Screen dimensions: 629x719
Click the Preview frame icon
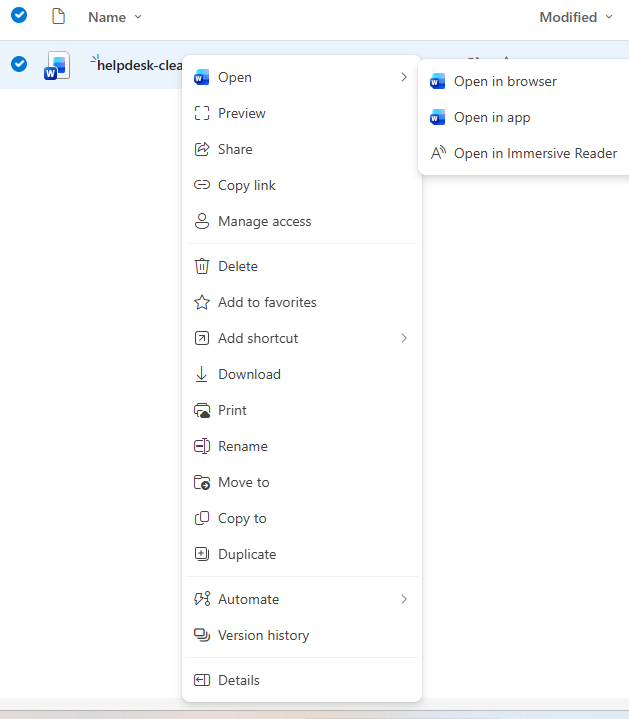tap(202, 113)
